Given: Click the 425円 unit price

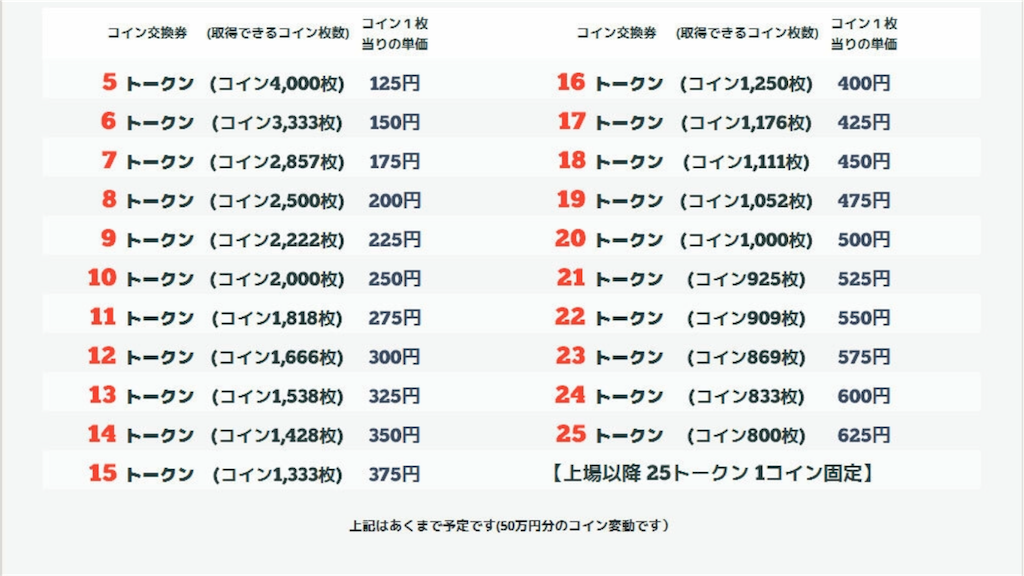Looking at the screenshot, I should click(x=864, y=123).
